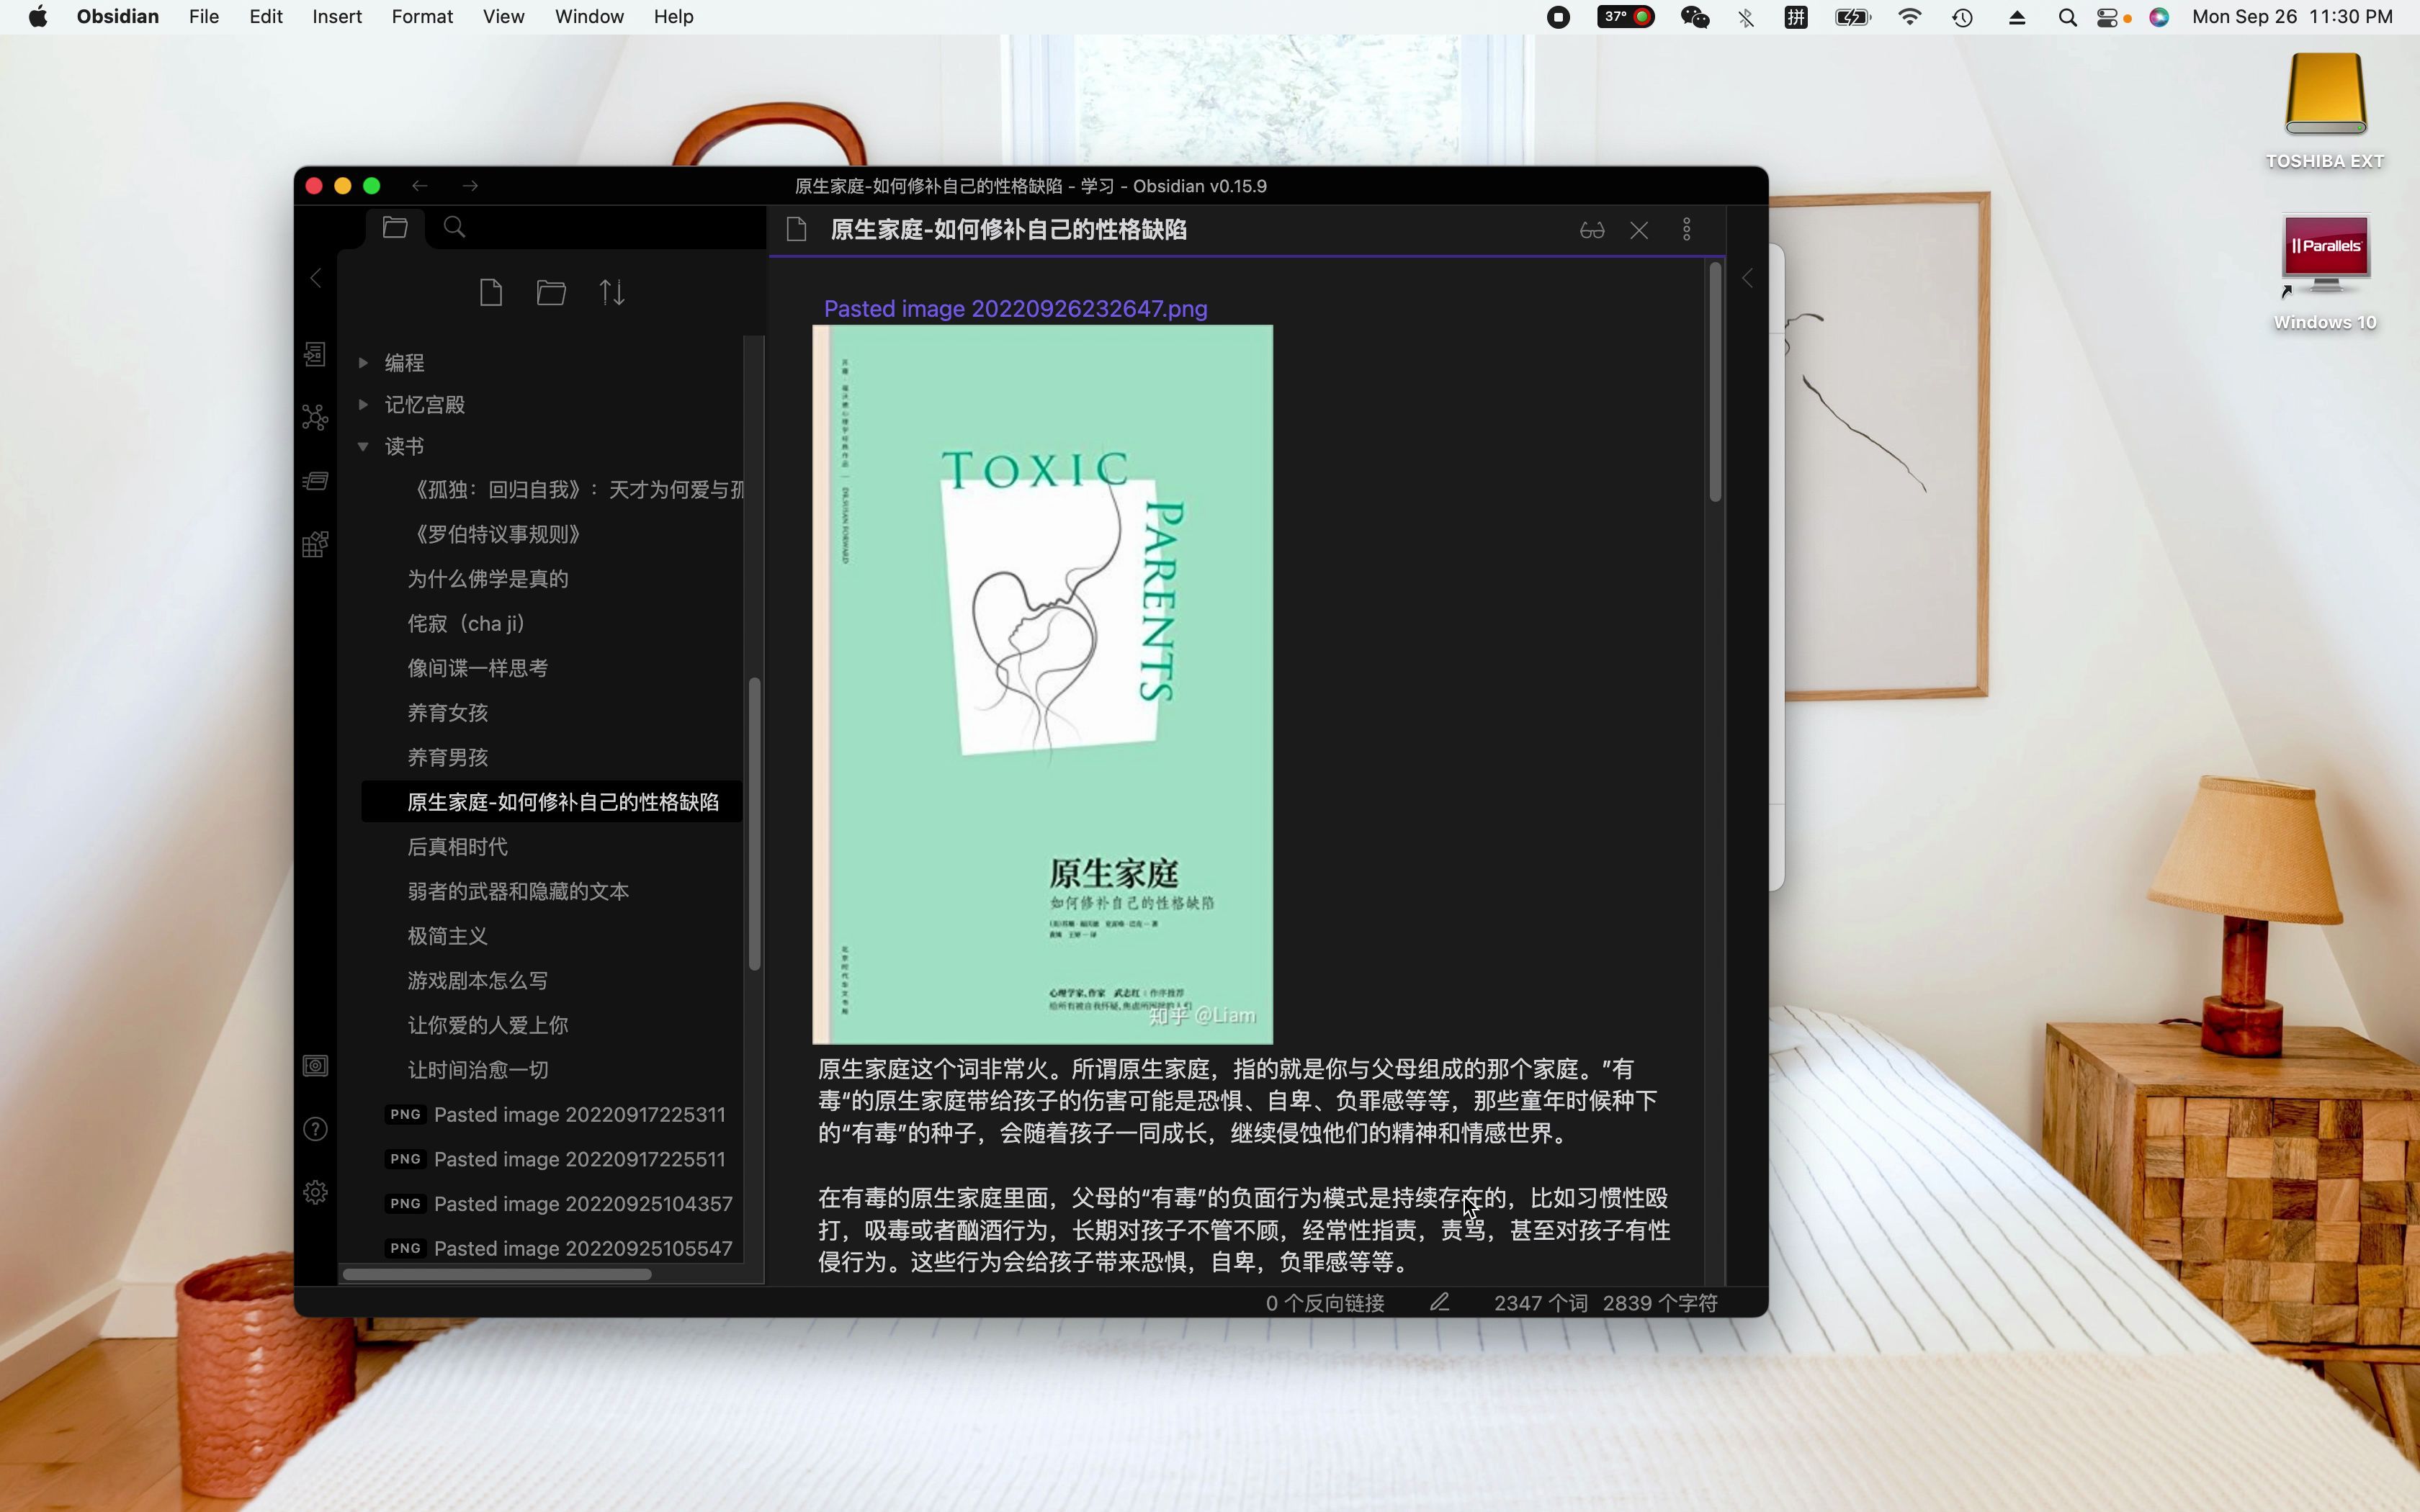
Task: Toggle edit mode pencil in status bar
Action: [1440, 1302]
